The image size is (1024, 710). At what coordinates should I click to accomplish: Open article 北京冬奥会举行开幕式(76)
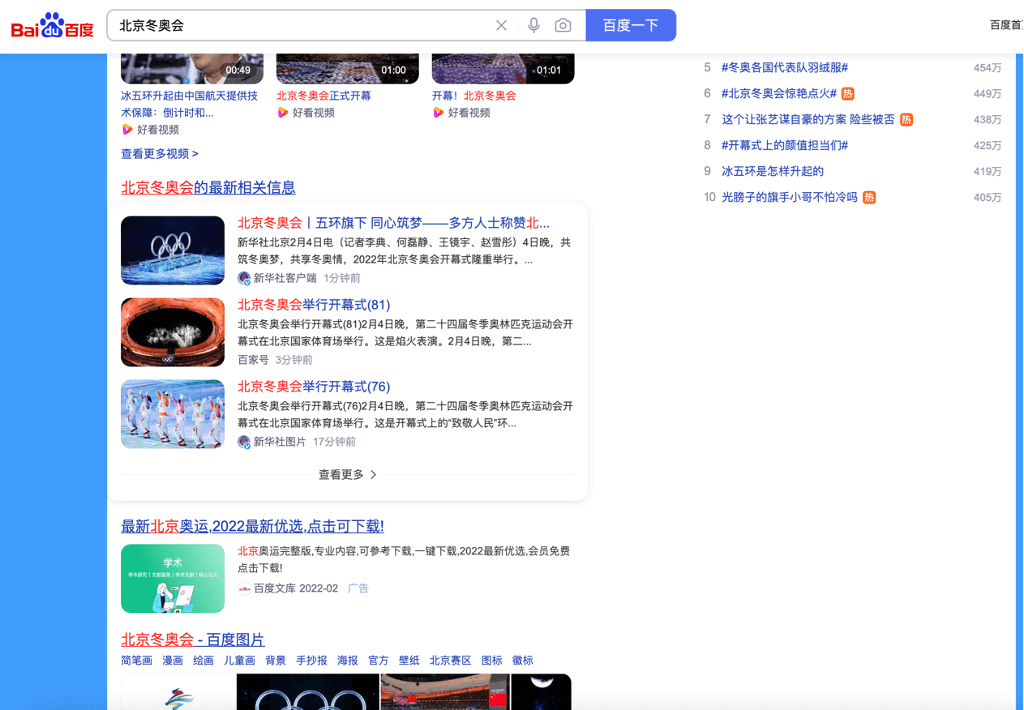coord(313,386)
